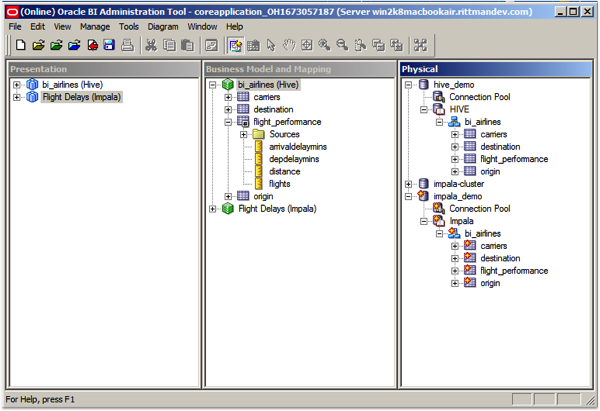Click the Business Model and Mapping pane header
600x411 pixels.
tap(300, 69)
